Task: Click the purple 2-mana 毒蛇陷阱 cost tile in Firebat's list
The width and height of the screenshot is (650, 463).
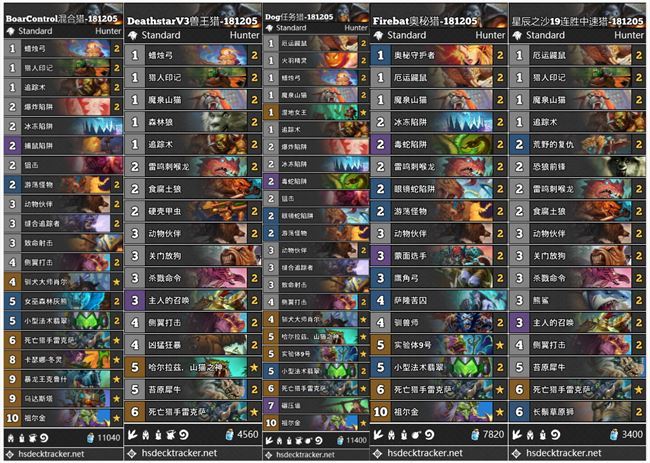Action: tap(380, 144)
